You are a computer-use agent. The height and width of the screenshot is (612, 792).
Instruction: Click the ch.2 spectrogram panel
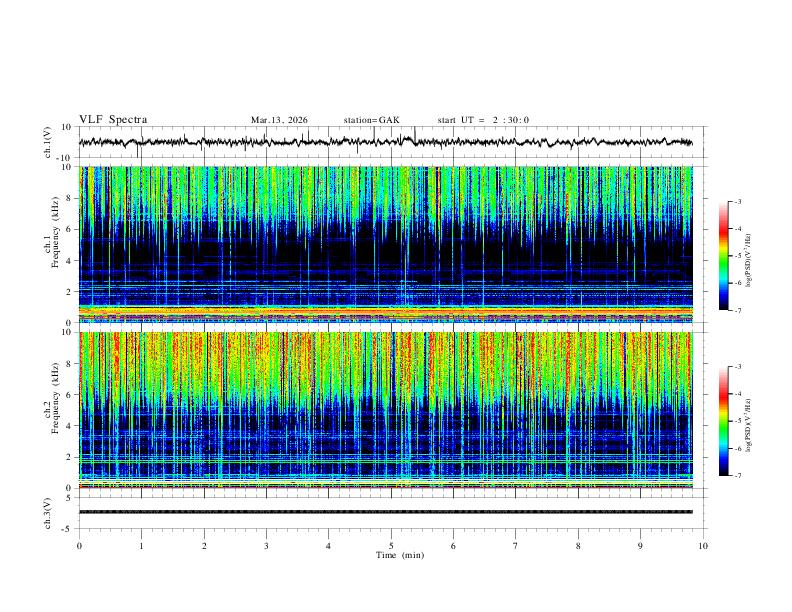click(x=386, y=410)
